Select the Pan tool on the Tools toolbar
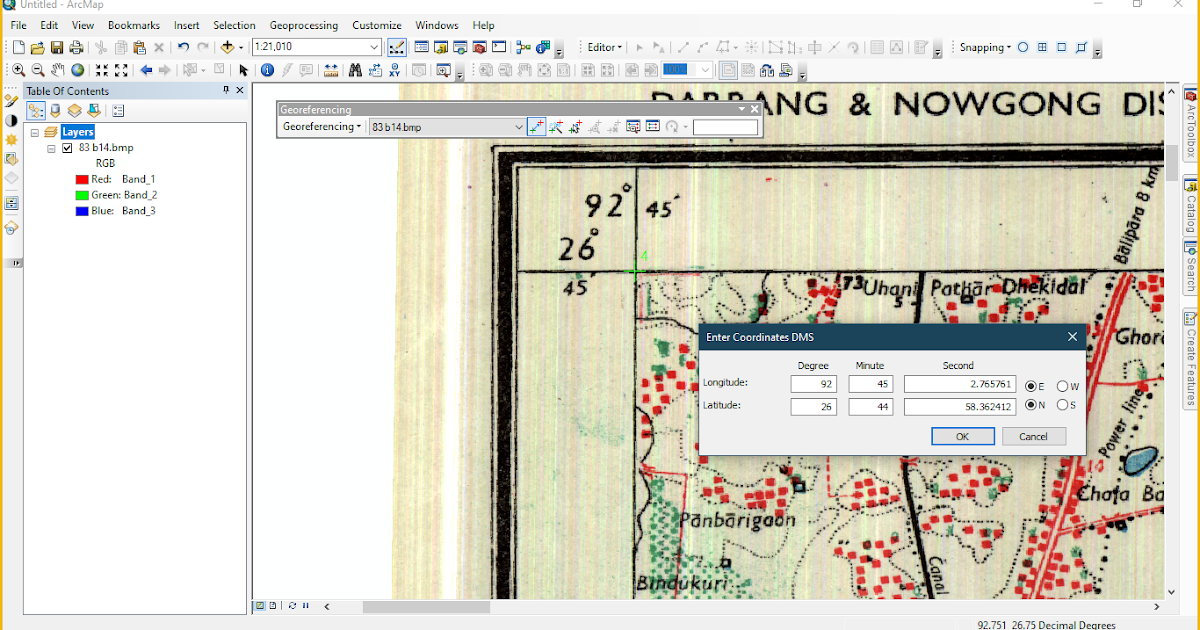Image resolution: width=1200 pixels, height=630 pixels. point(59,70)
